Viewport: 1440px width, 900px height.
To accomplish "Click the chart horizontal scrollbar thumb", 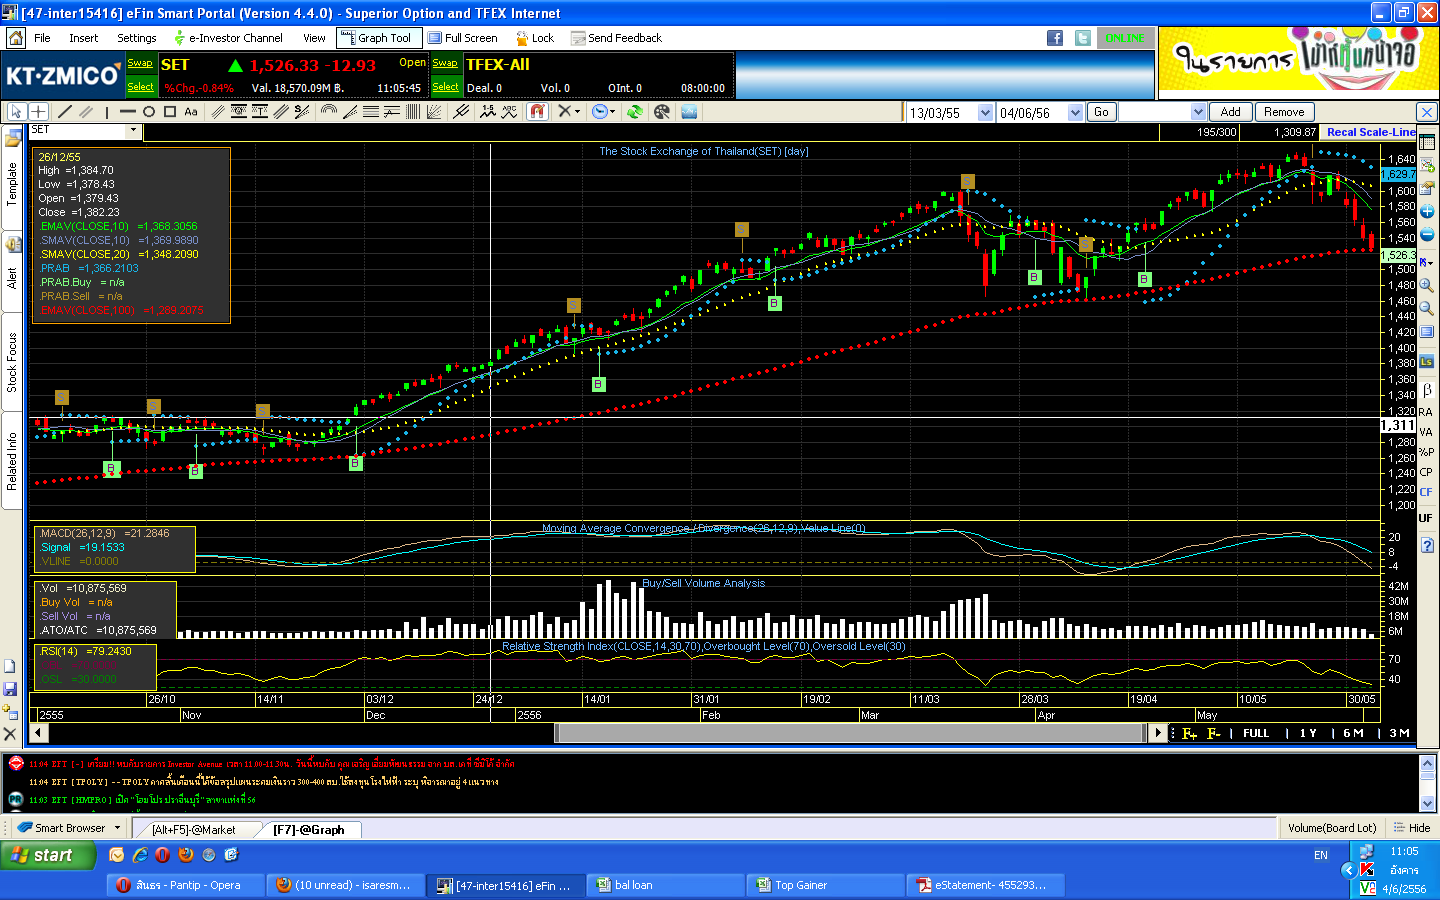I will [850, 733].
